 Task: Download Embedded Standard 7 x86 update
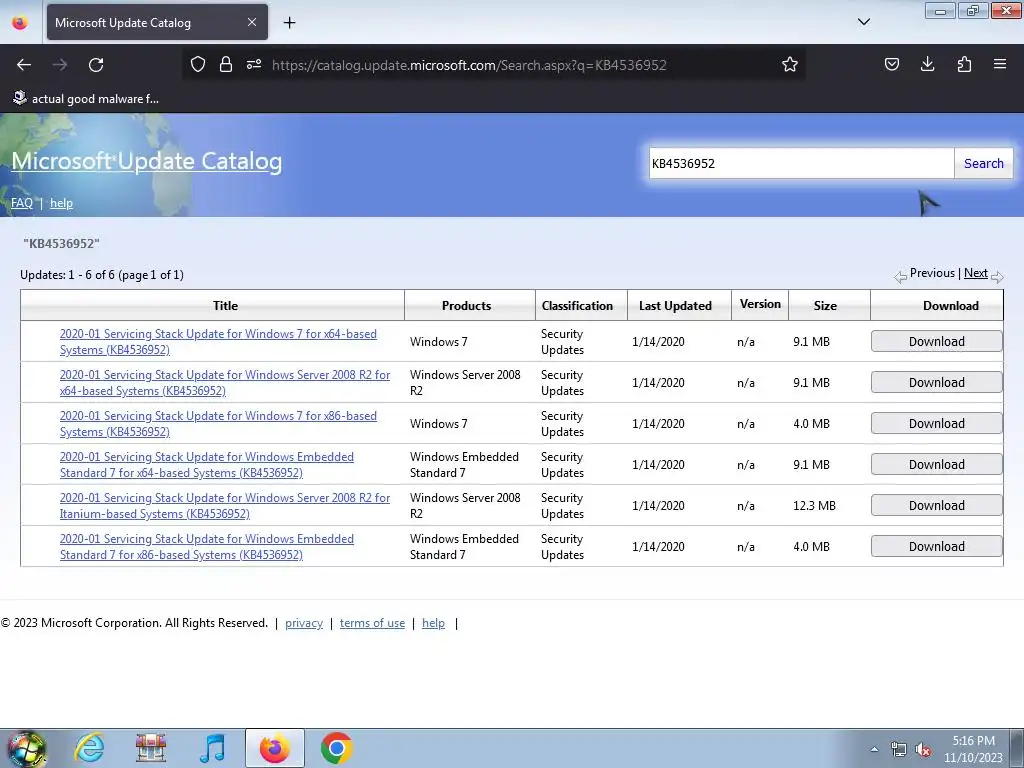coord(936,547)
